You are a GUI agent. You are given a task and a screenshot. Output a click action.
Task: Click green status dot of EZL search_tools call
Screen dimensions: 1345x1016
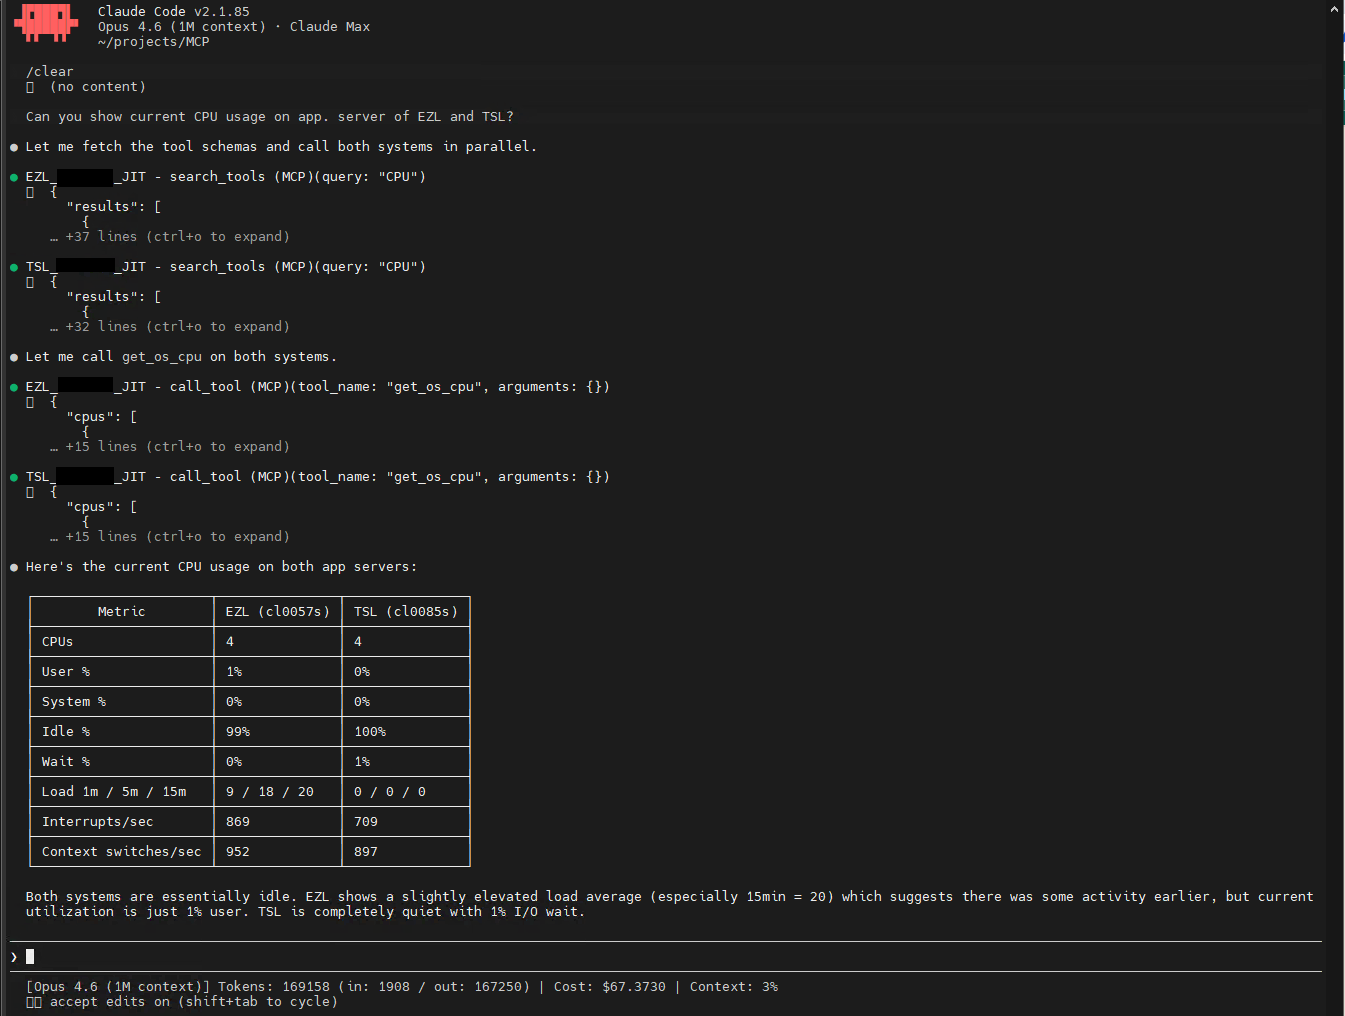click(x=14, y=177)
